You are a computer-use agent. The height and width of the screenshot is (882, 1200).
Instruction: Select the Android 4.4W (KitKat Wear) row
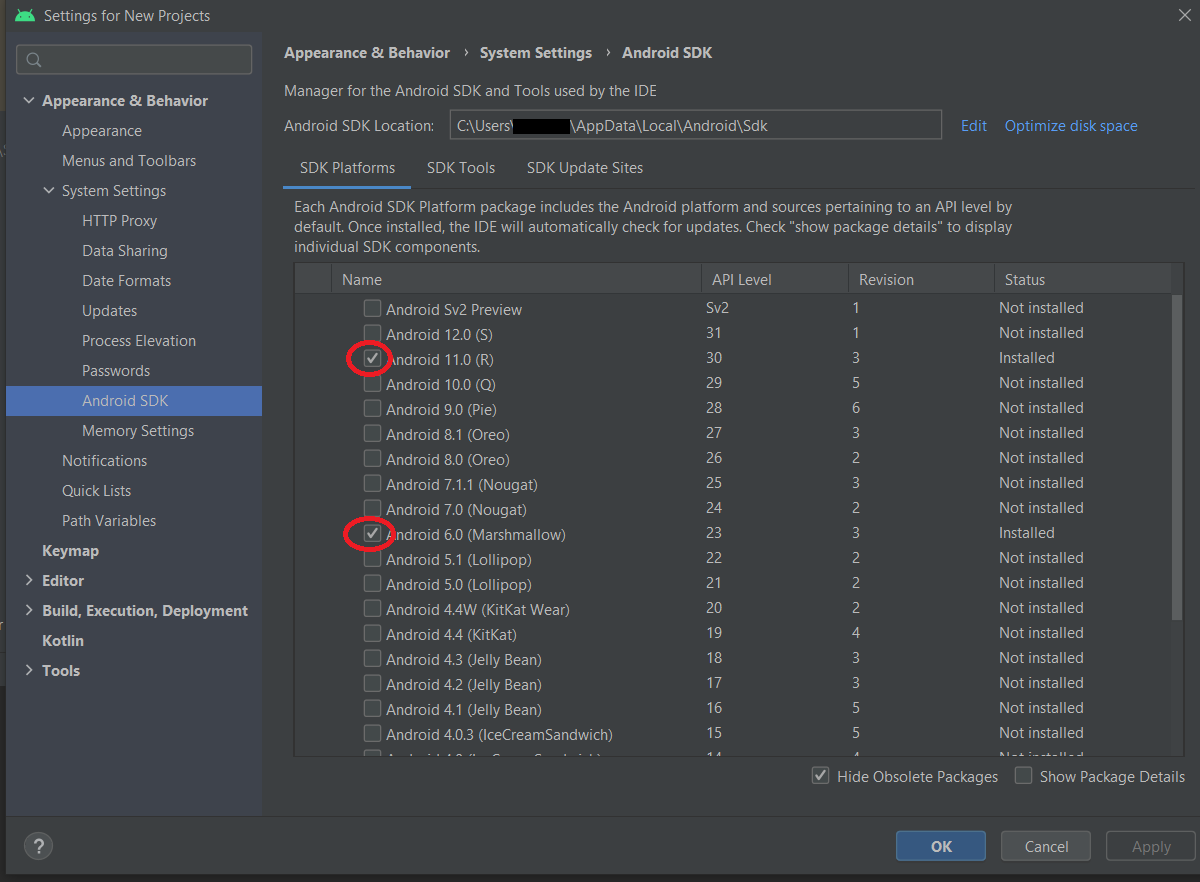(732, 608)
